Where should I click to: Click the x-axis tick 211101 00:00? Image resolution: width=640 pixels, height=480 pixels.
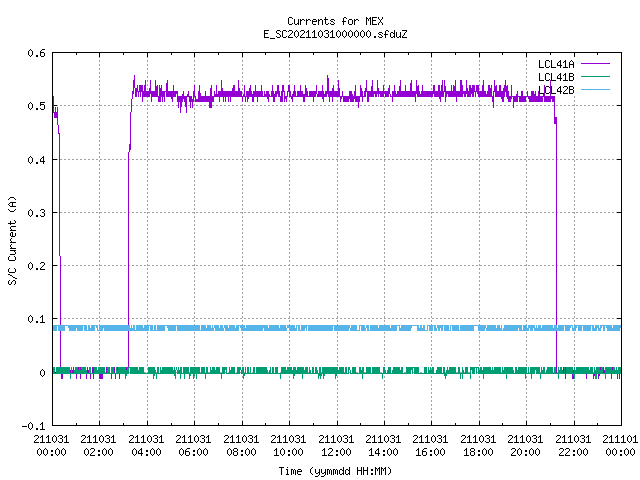[x=620, y=446]
